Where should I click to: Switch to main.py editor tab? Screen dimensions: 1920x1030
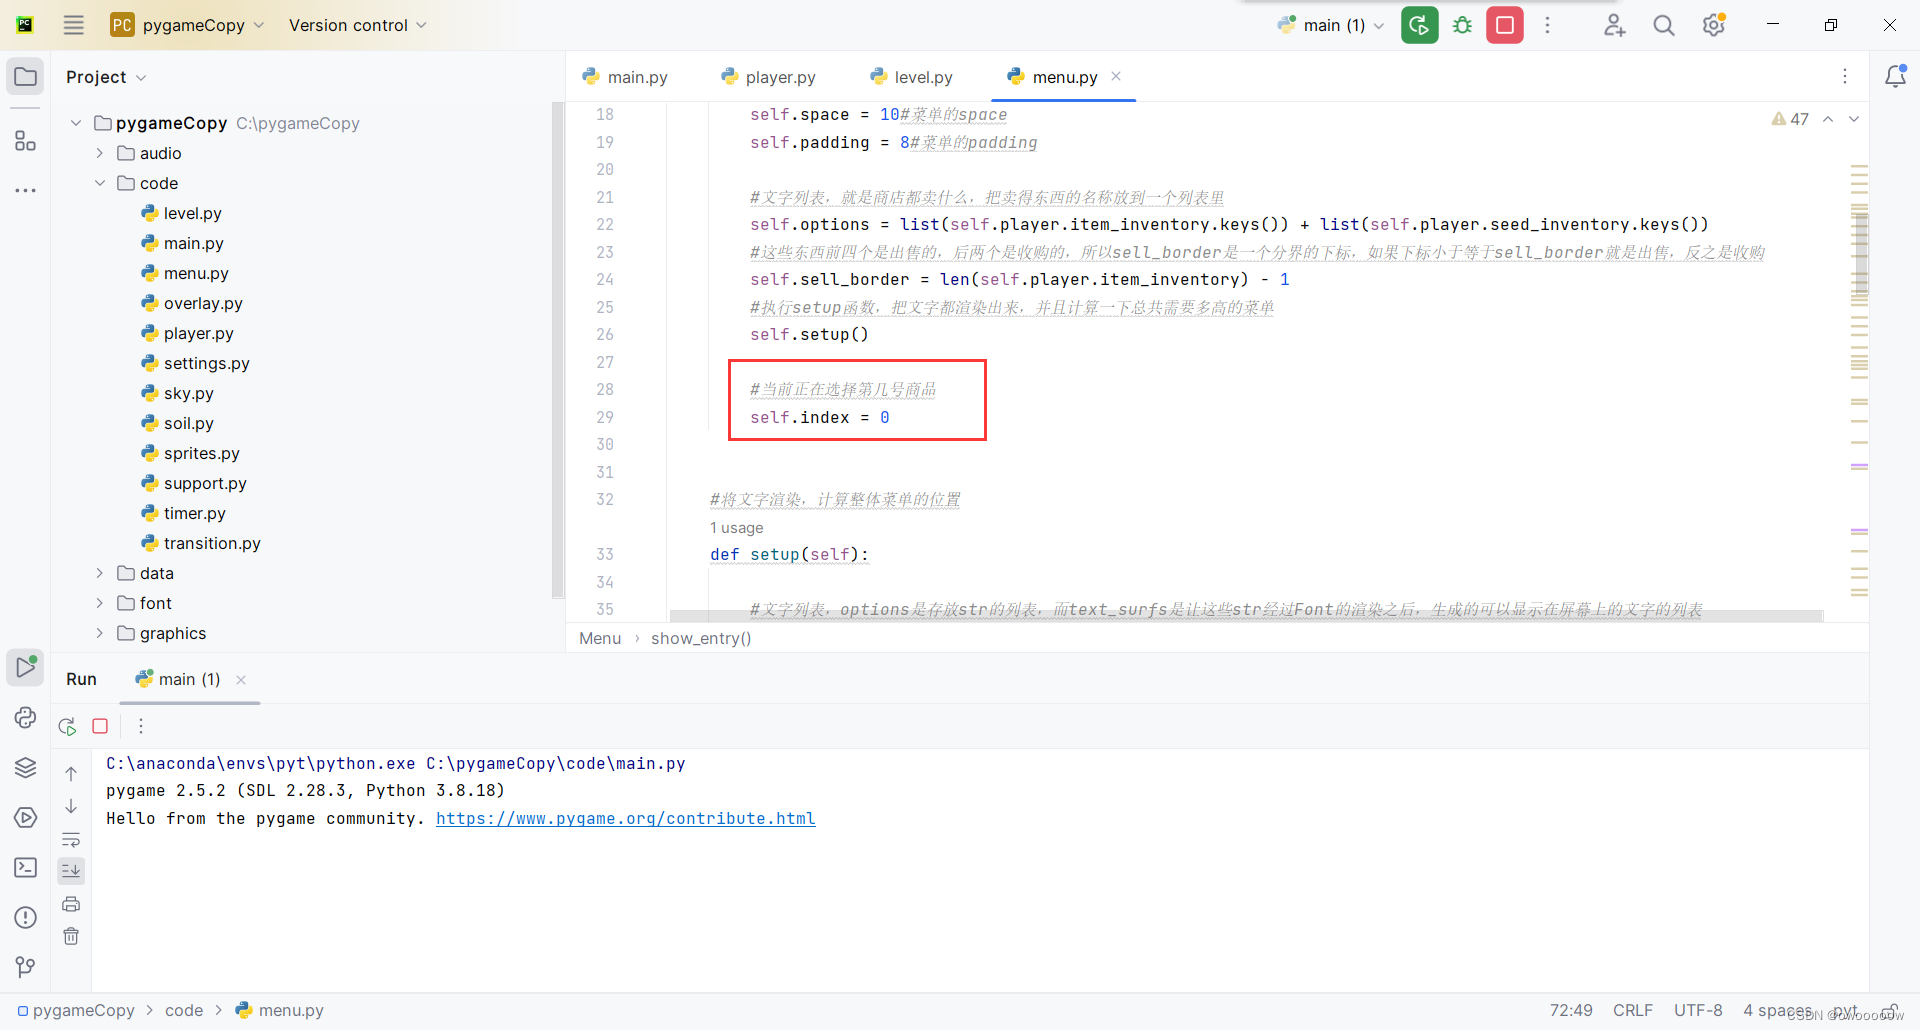click(x=625, y=77)
